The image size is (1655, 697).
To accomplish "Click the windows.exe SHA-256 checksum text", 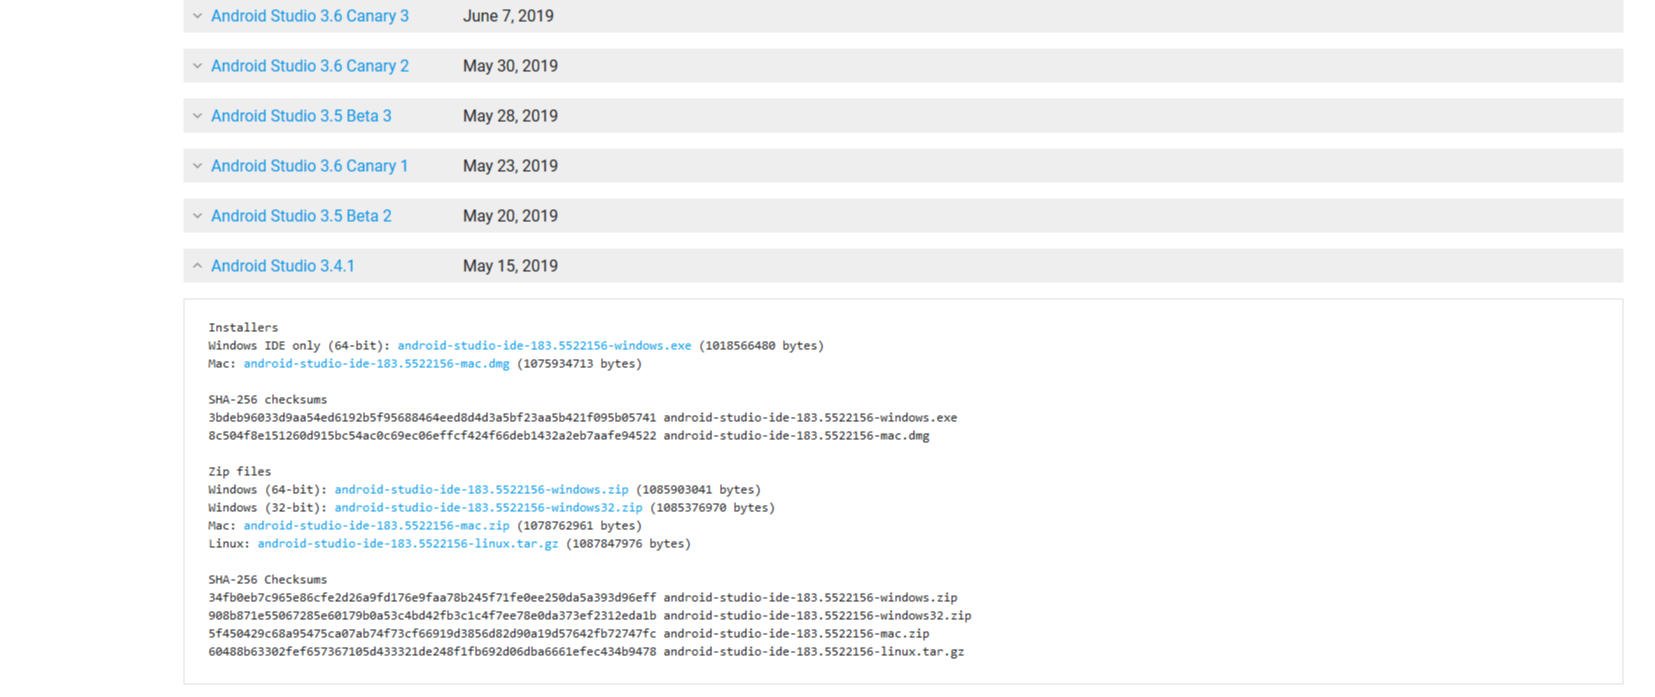I will (x=432, y=418).
